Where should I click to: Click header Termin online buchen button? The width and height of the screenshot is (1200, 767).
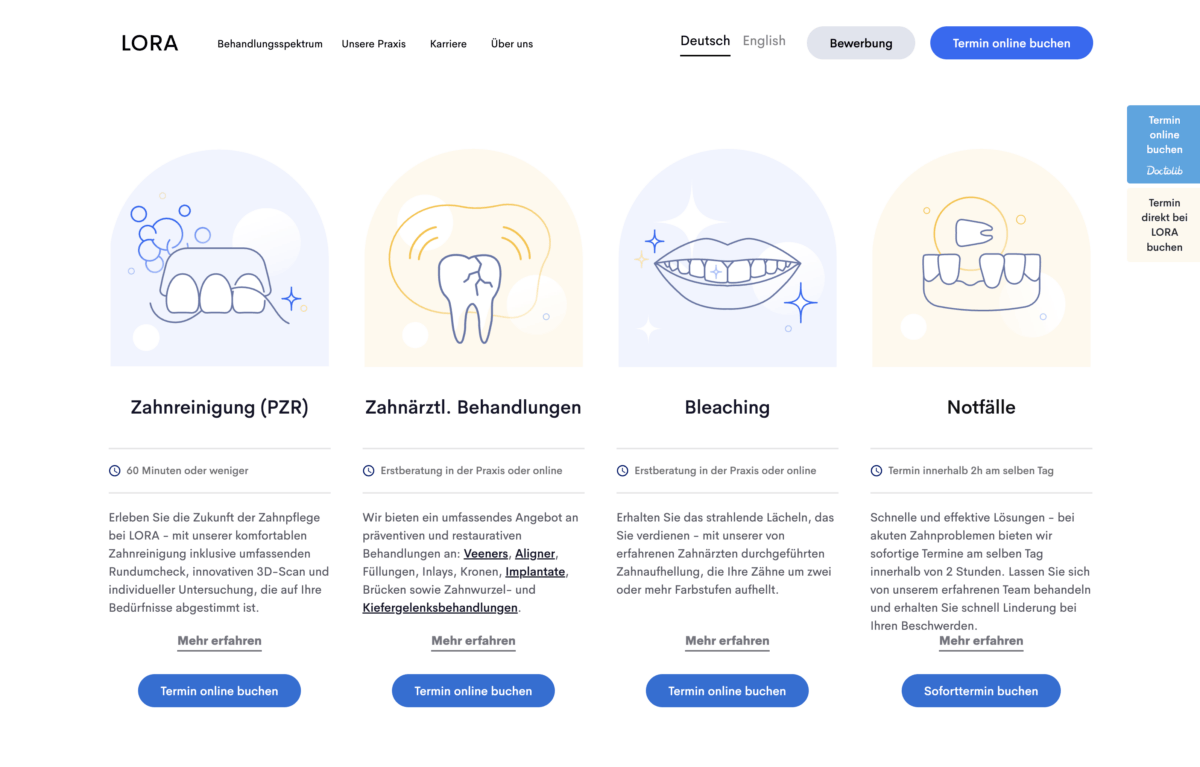pos(1011,43)
